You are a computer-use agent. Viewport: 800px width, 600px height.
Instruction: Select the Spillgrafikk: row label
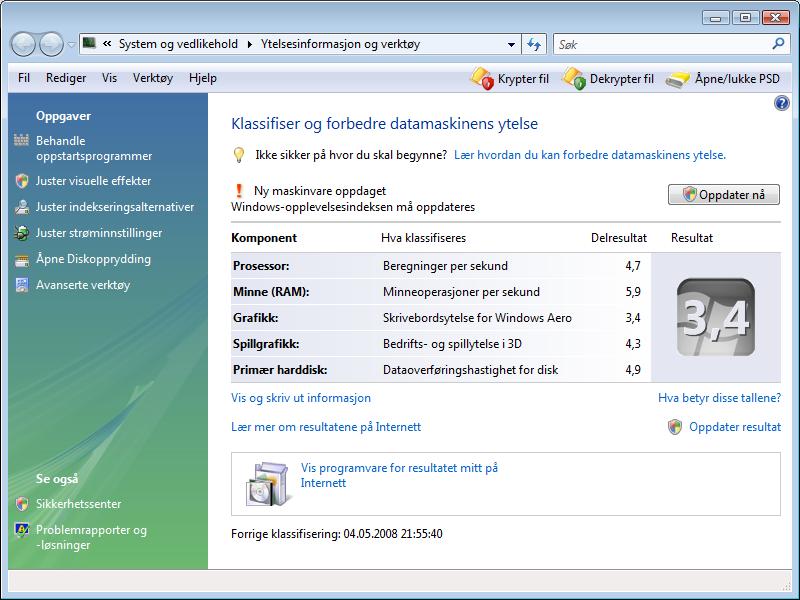coord(266,344)
